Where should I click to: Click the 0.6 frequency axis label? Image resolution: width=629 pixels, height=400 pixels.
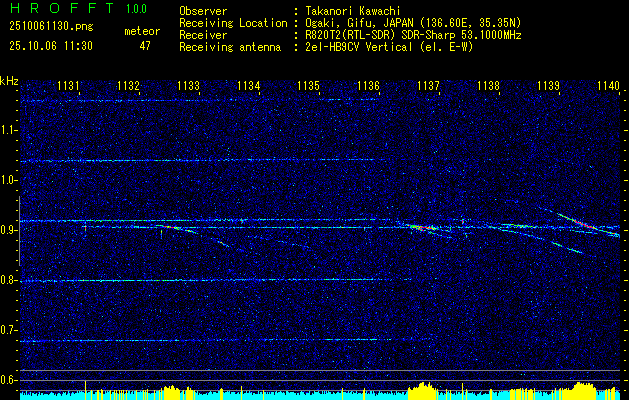coord(9,380)
